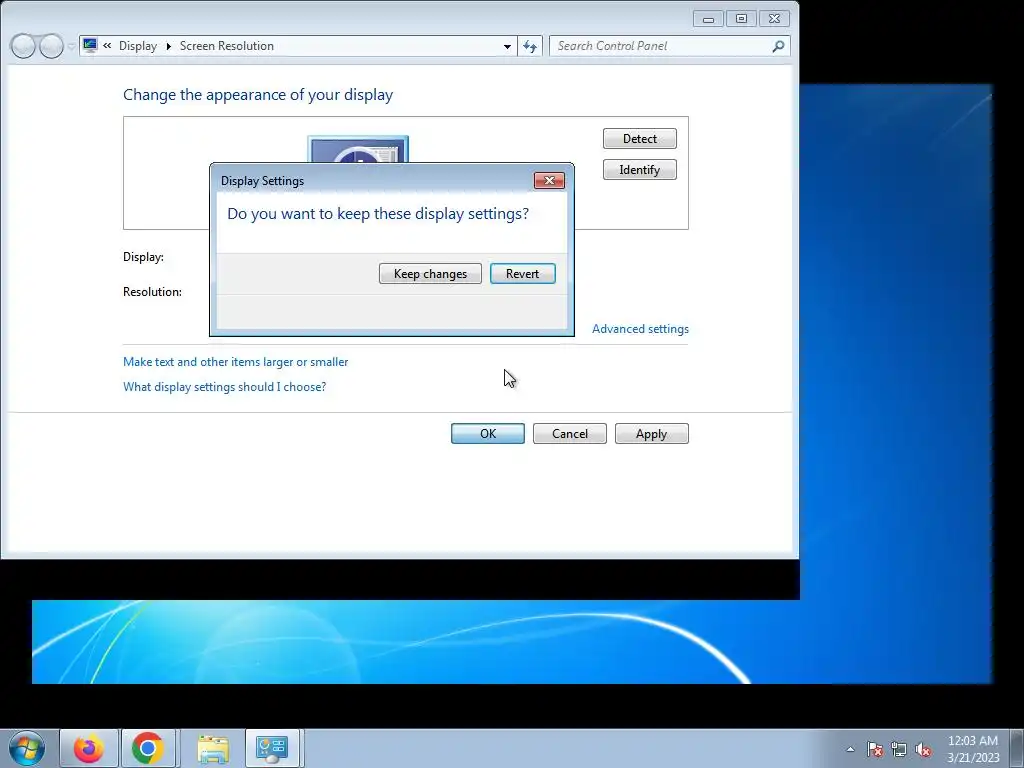Click Keep changes in Display Settings dialog

(x=430, y=274)
